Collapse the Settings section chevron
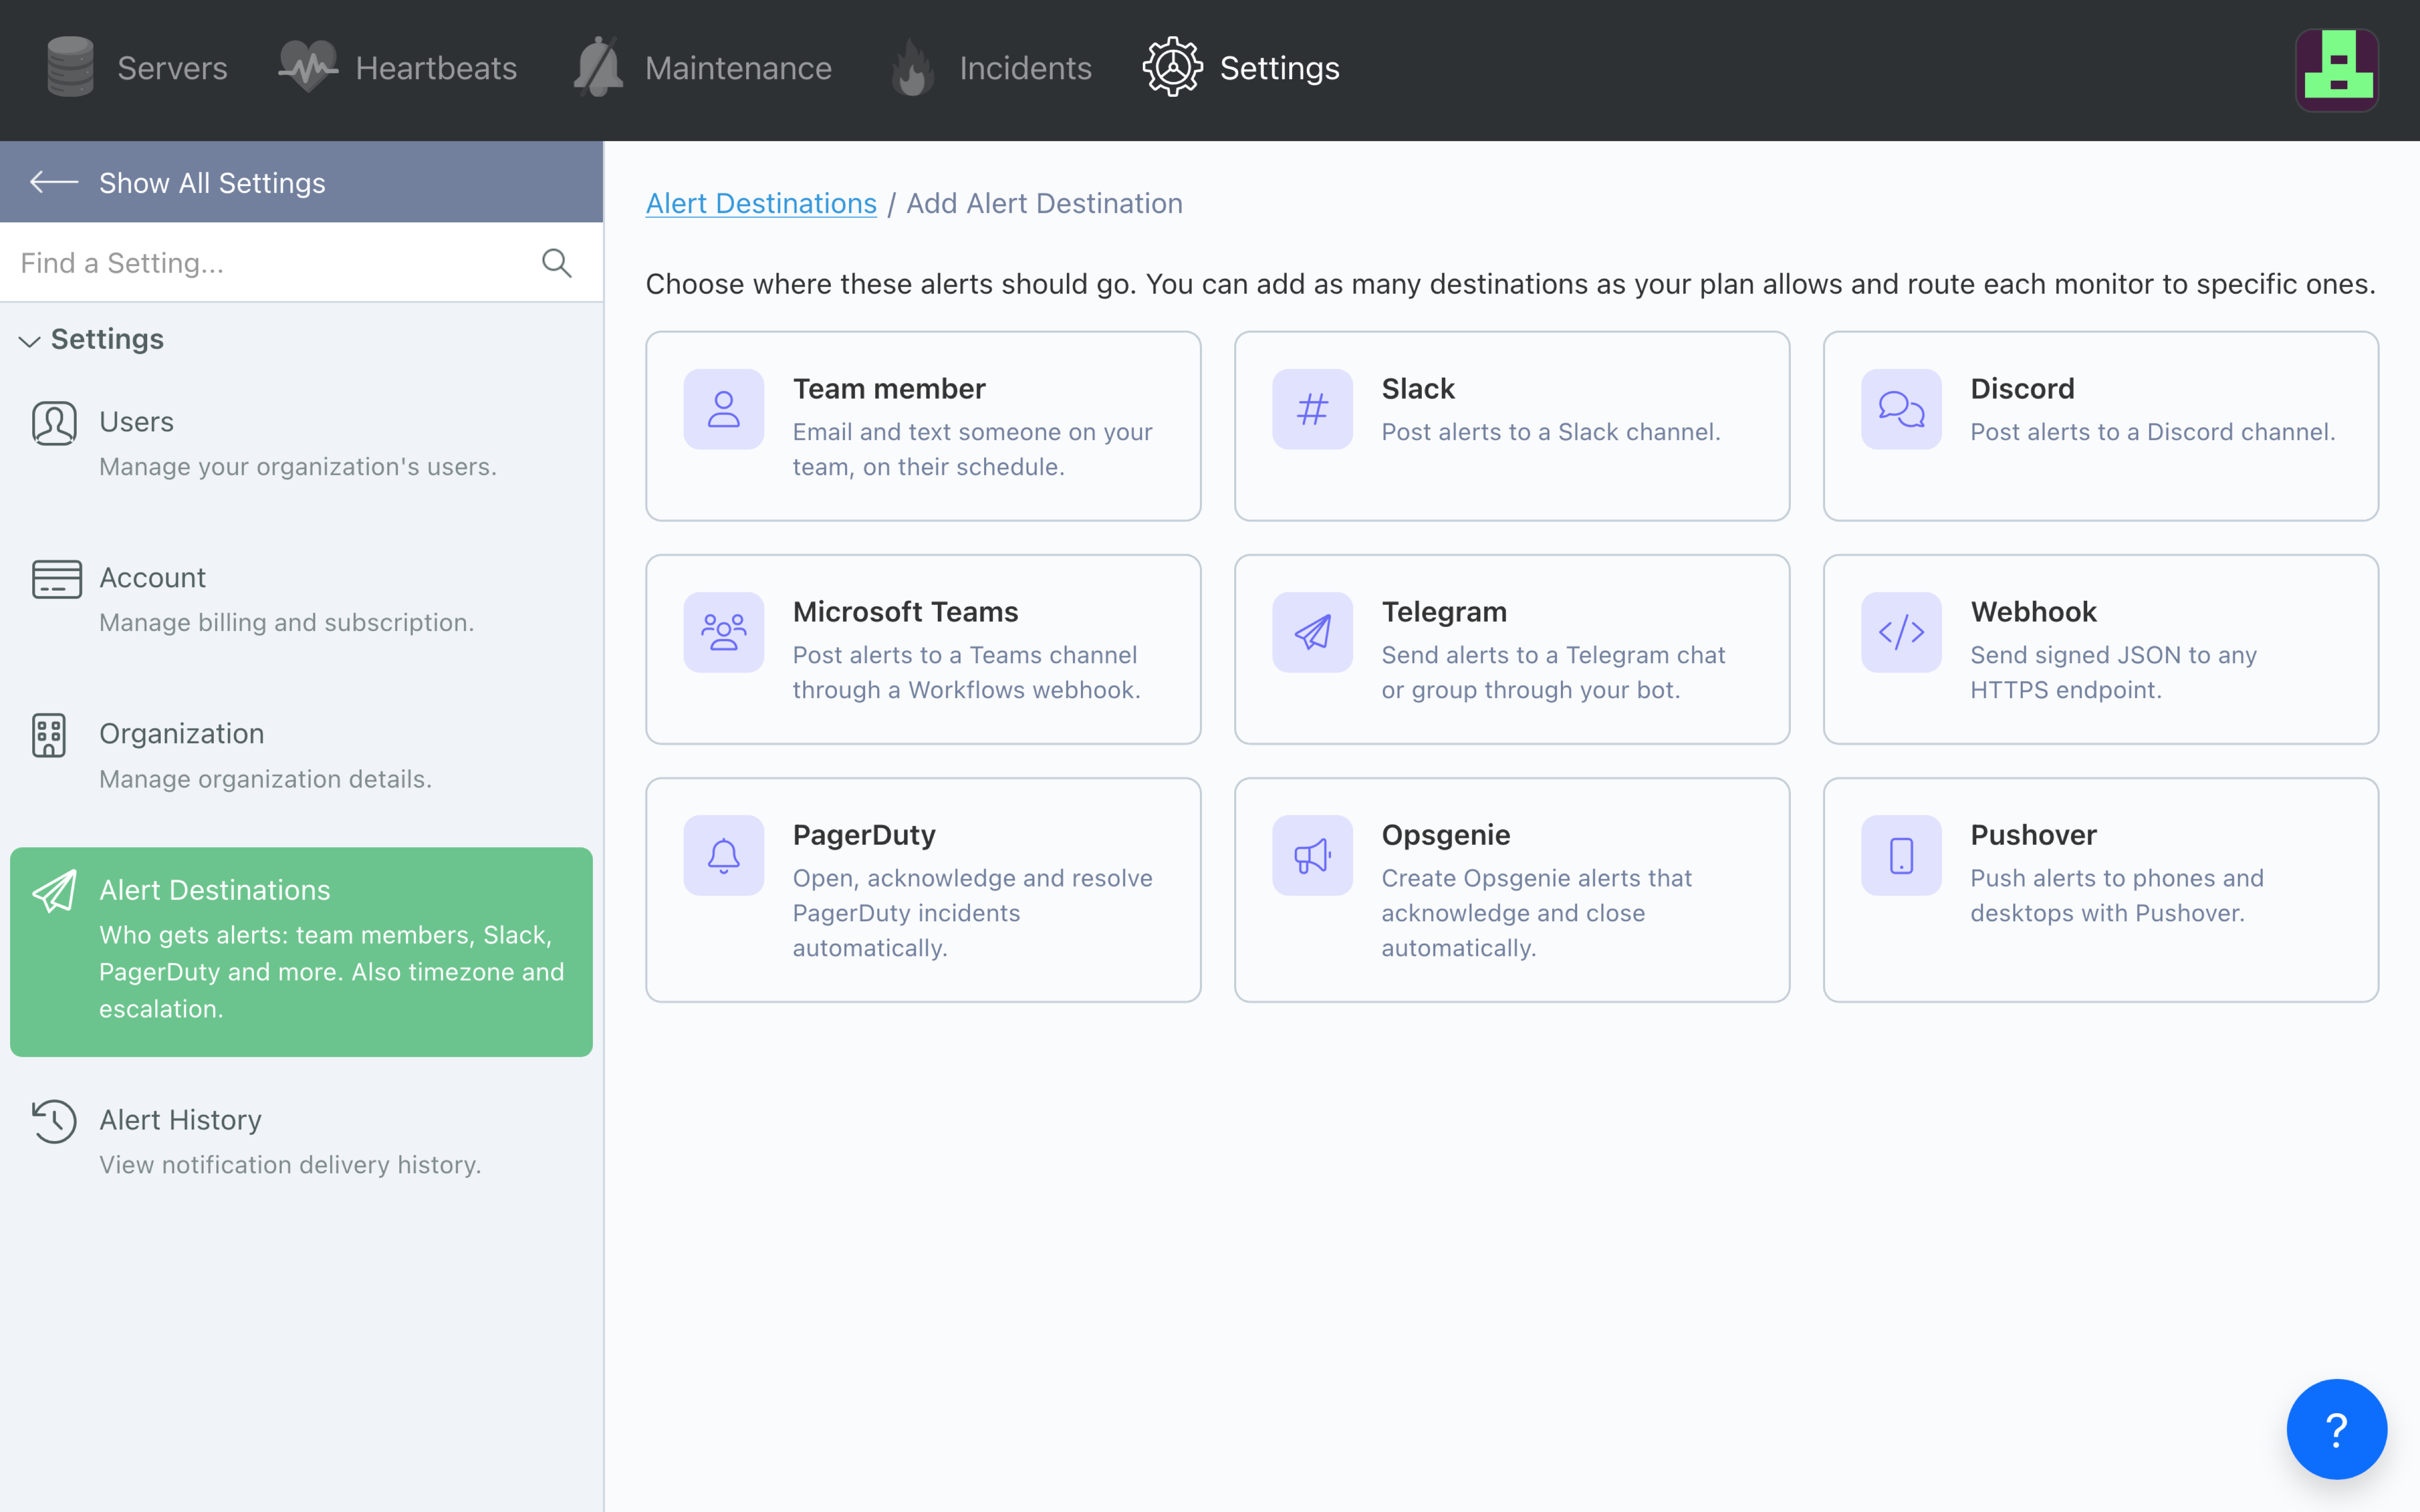 [x=29, y=341]
